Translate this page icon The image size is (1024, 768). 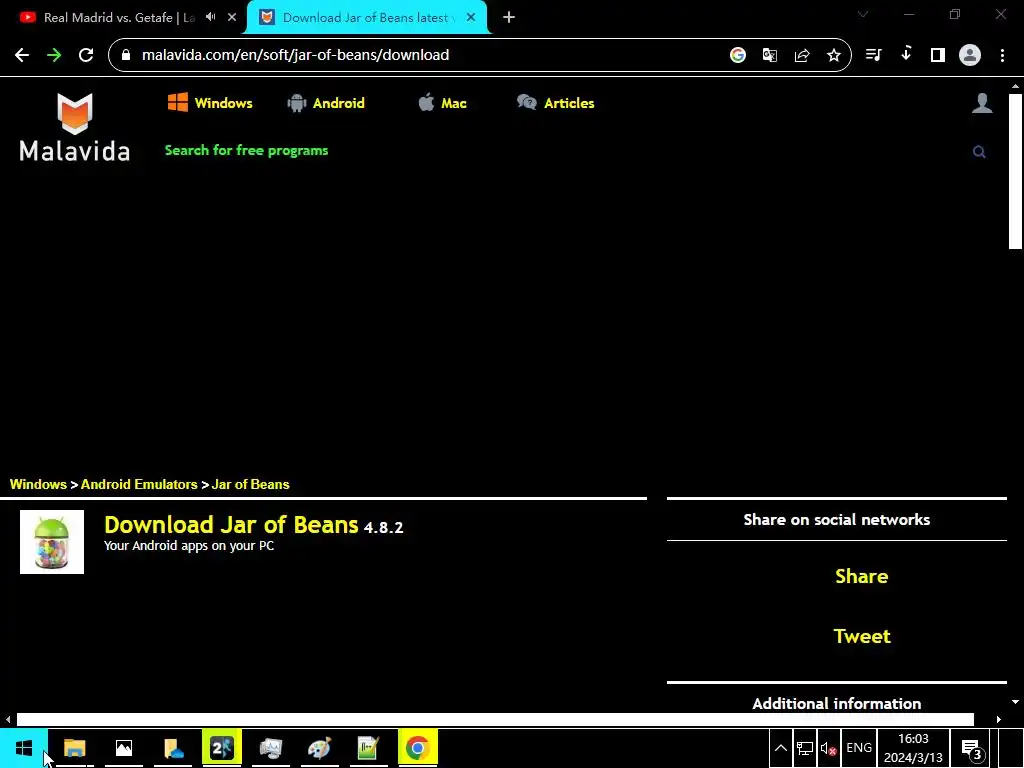[x=770, y=55]
